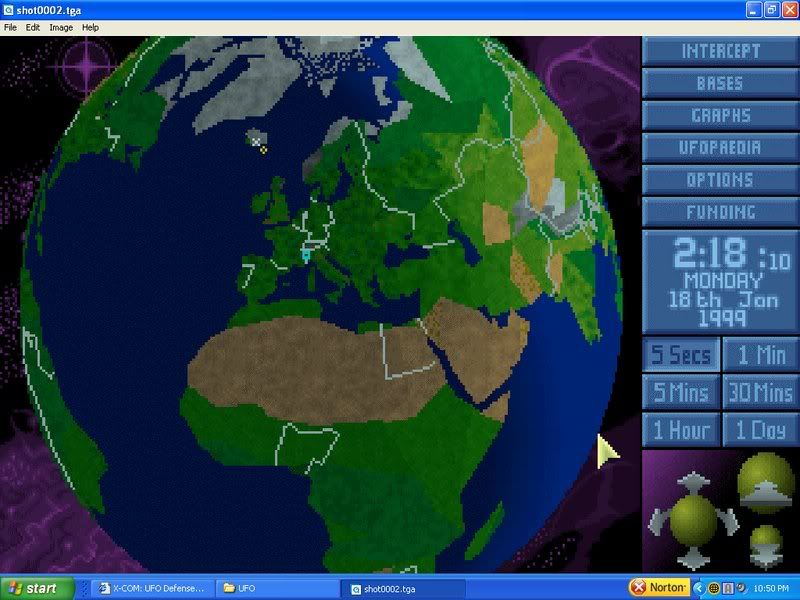Click the game clock showing 2:18
This screenshot has height=600, width=800.
point(710,254)
